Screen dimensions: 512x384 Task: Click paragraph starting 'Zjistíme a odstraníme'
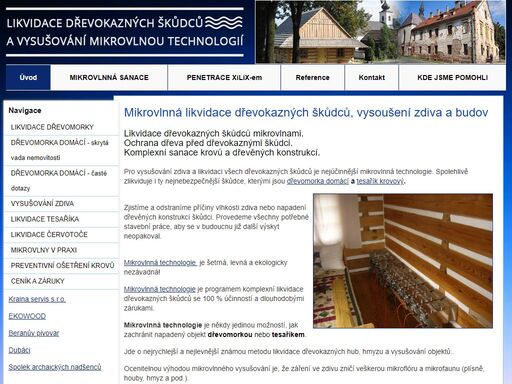[216, 222]
